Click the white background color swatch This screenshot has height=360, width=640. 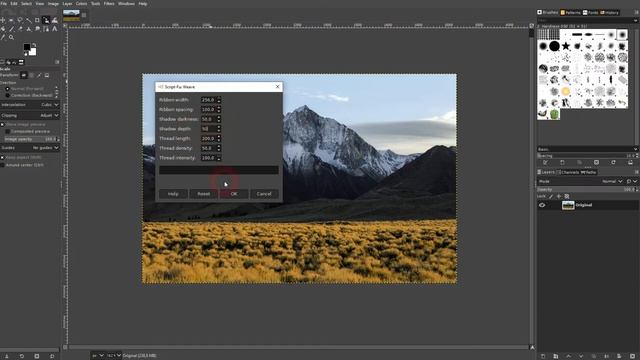[x=33, y=52]
